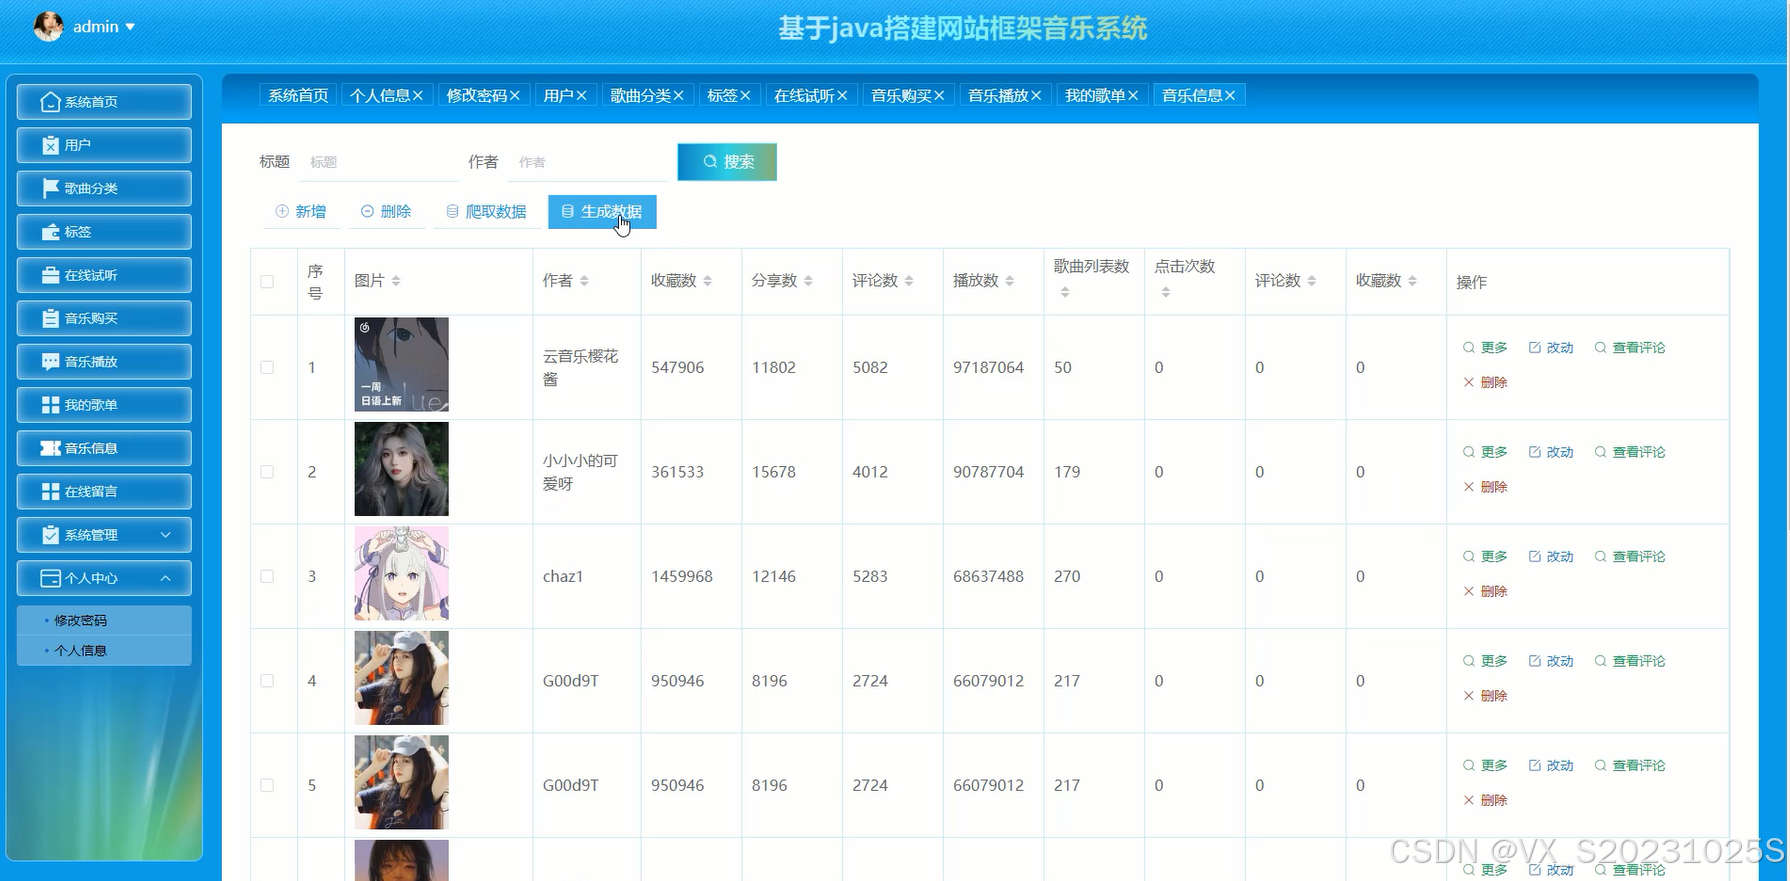The height and width of the screenshot is (881, 1790).
Task: Check the checkbox for row 2
Action: click(x=267, y=472)
